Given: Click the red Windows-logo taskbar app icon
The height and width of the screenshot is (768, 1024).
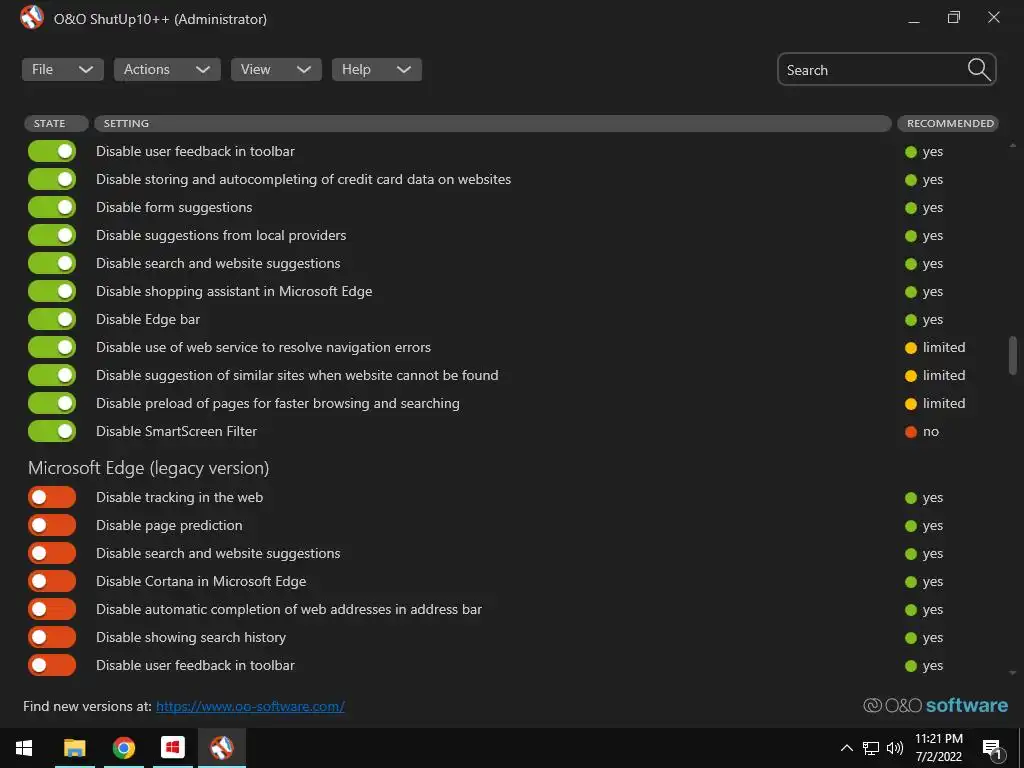Looking at the screenshot, I should click(172, 748).
